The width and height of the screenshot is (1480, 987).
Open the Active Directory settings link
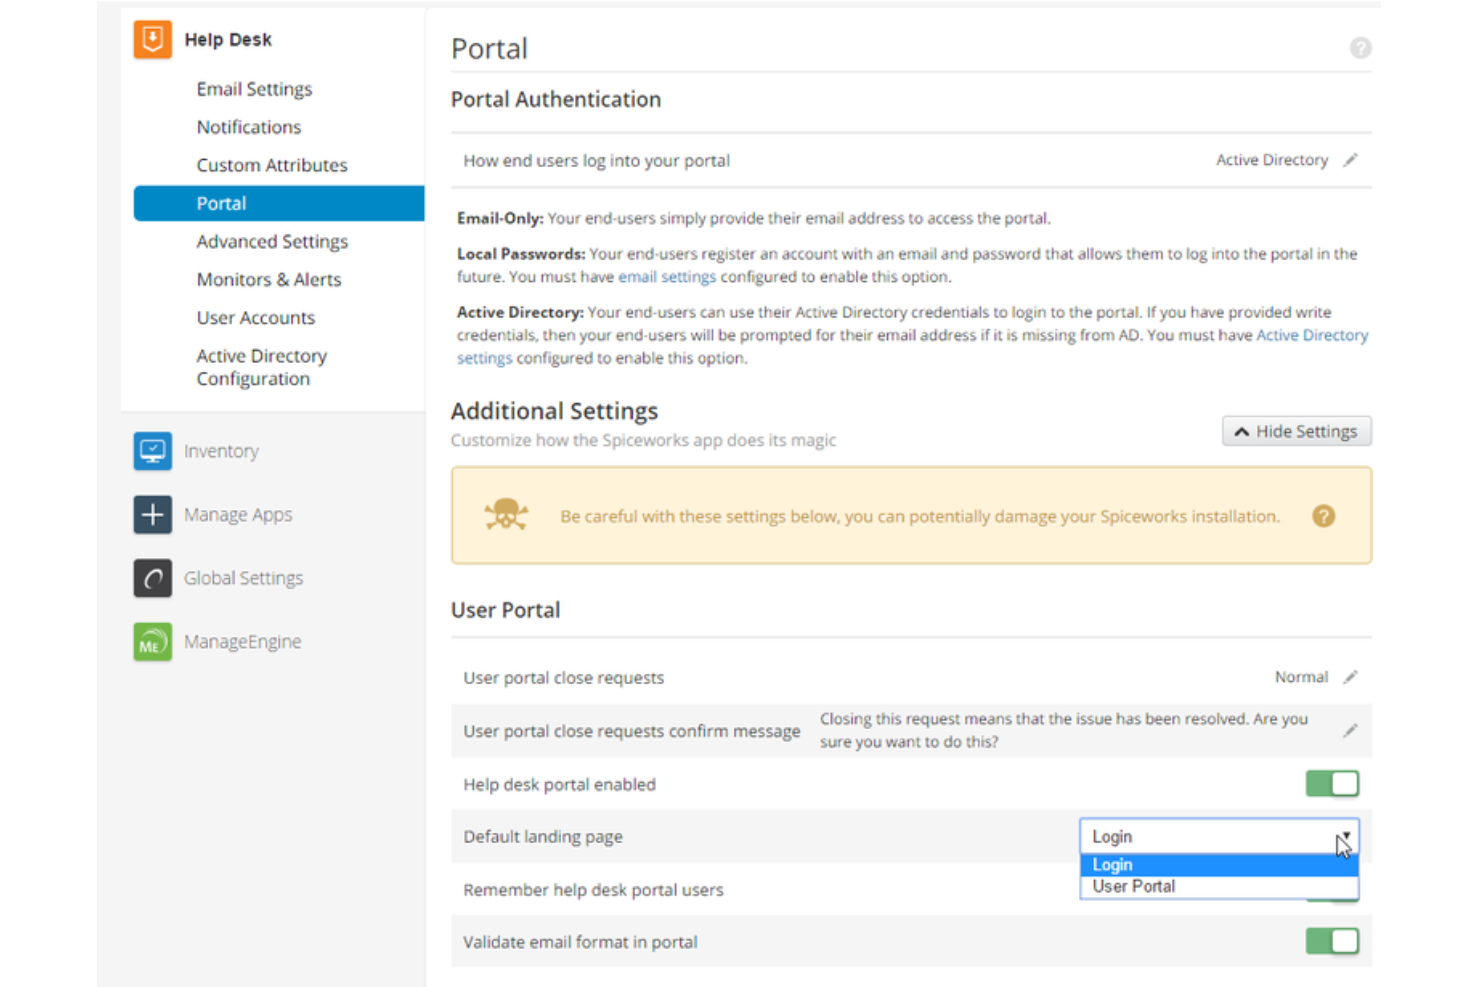pyautogui.click(x=1313, y=335)
